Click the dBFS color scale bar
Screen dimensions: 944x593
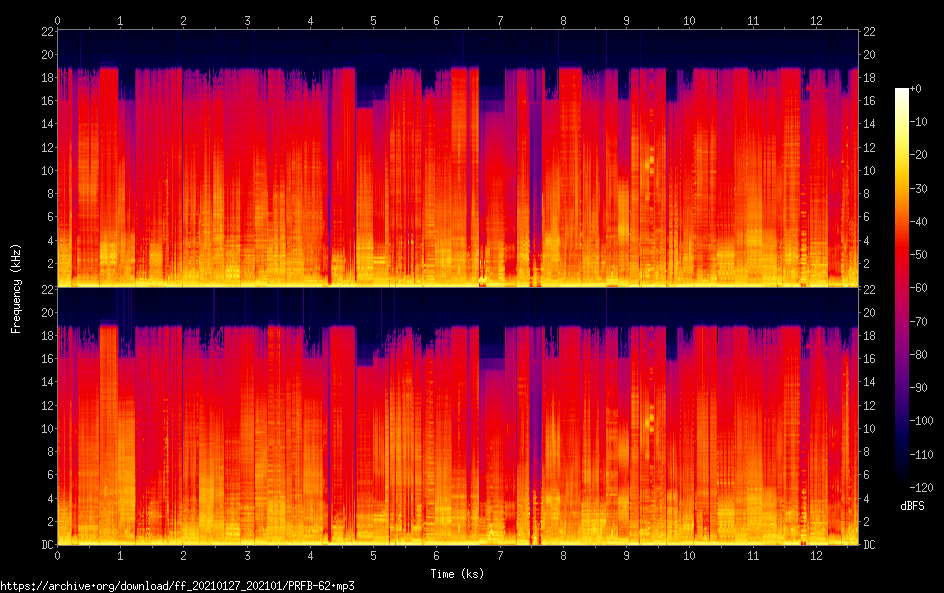(x=901, y=288)
